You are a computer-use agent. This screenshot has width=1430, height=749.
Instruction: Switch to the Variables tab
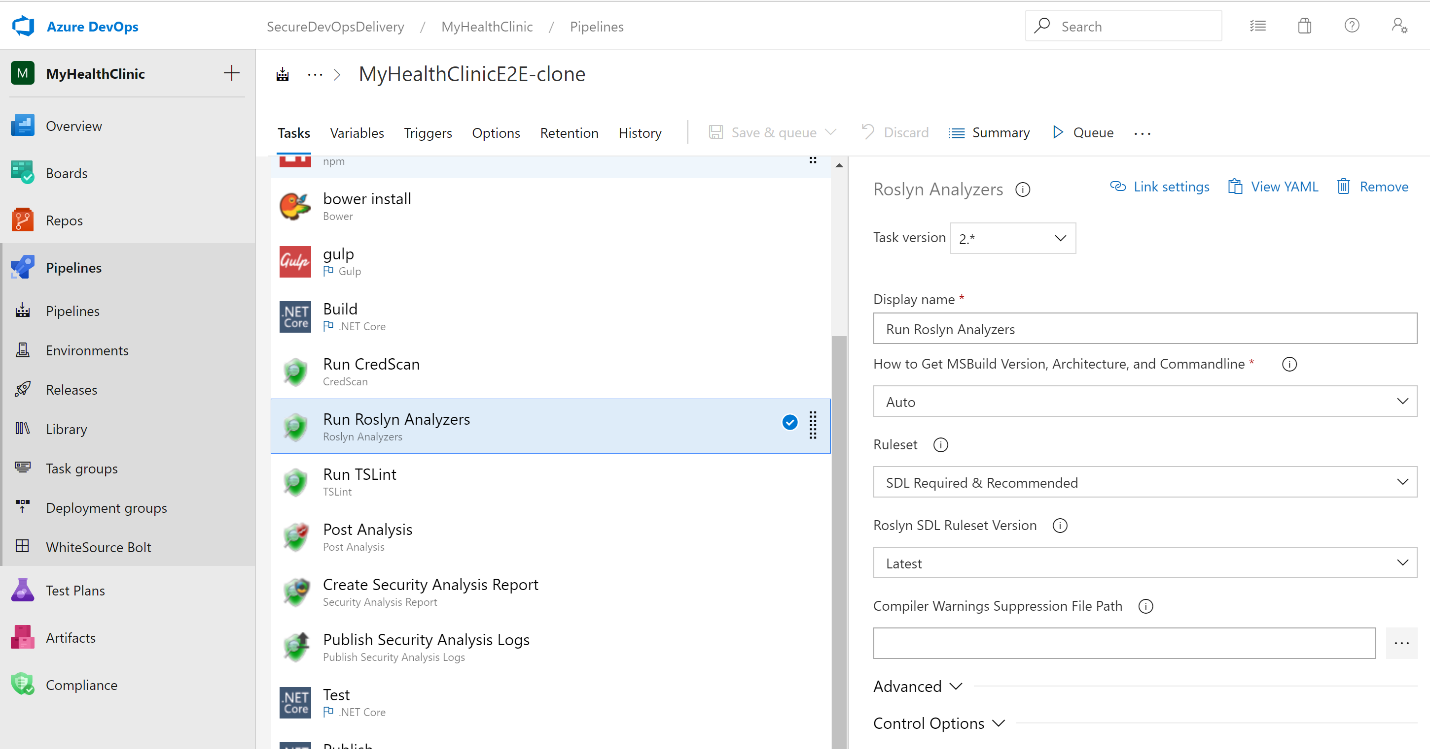point(357,133)
